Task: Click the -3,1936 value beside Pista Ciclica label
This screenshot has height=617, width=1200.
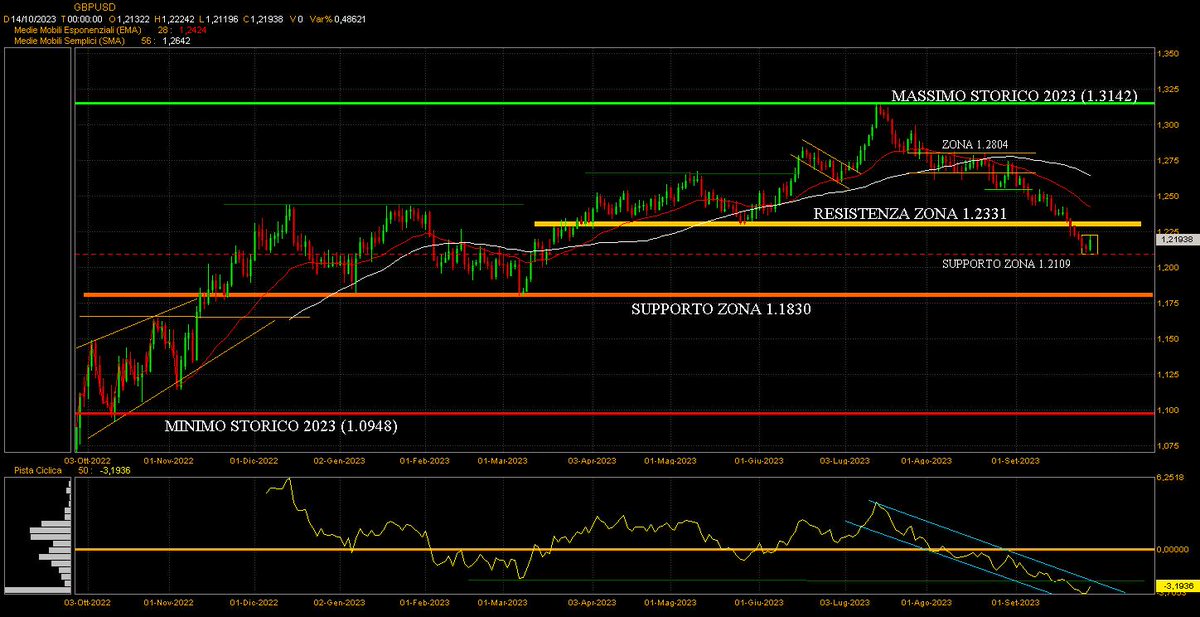Action: [117, 470]
